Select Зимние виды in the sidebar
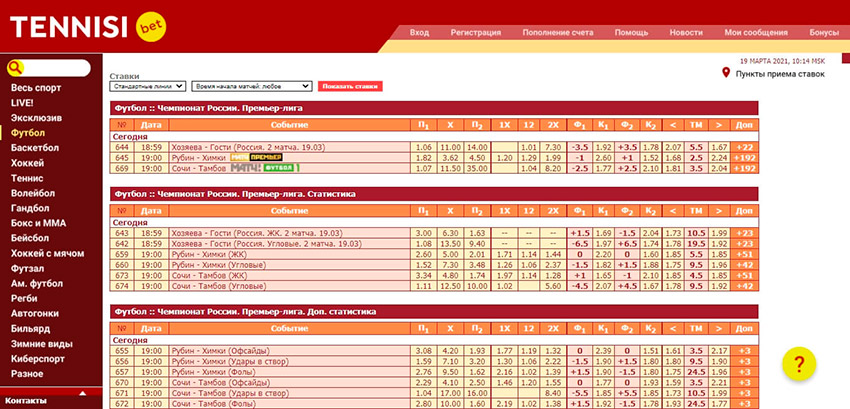Image resolution: width=850 pixels, height=409 pixels. pyautogui.click(x=41, y=344)
